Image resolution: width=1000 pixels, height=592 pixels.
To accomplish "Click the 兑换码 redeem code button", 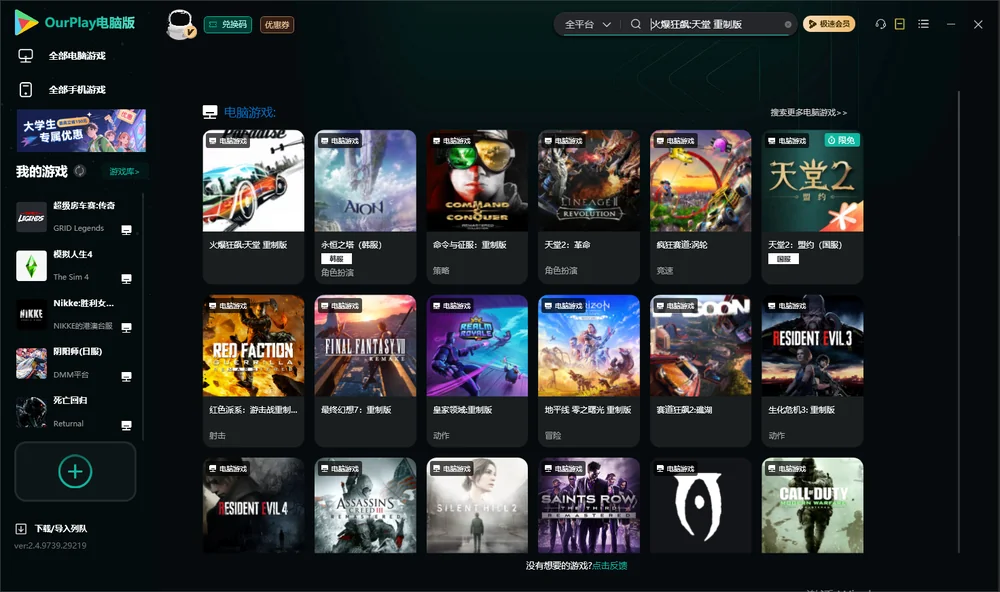I will tap(228, 25).
